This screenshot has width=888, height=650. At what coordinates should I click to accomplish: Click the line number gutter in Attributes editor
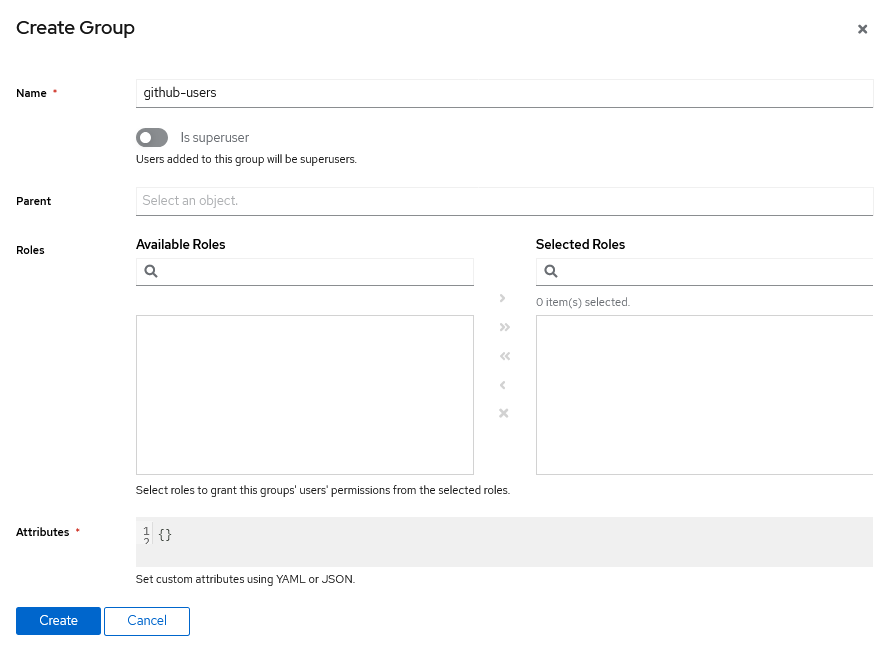(x=146, y=535)
